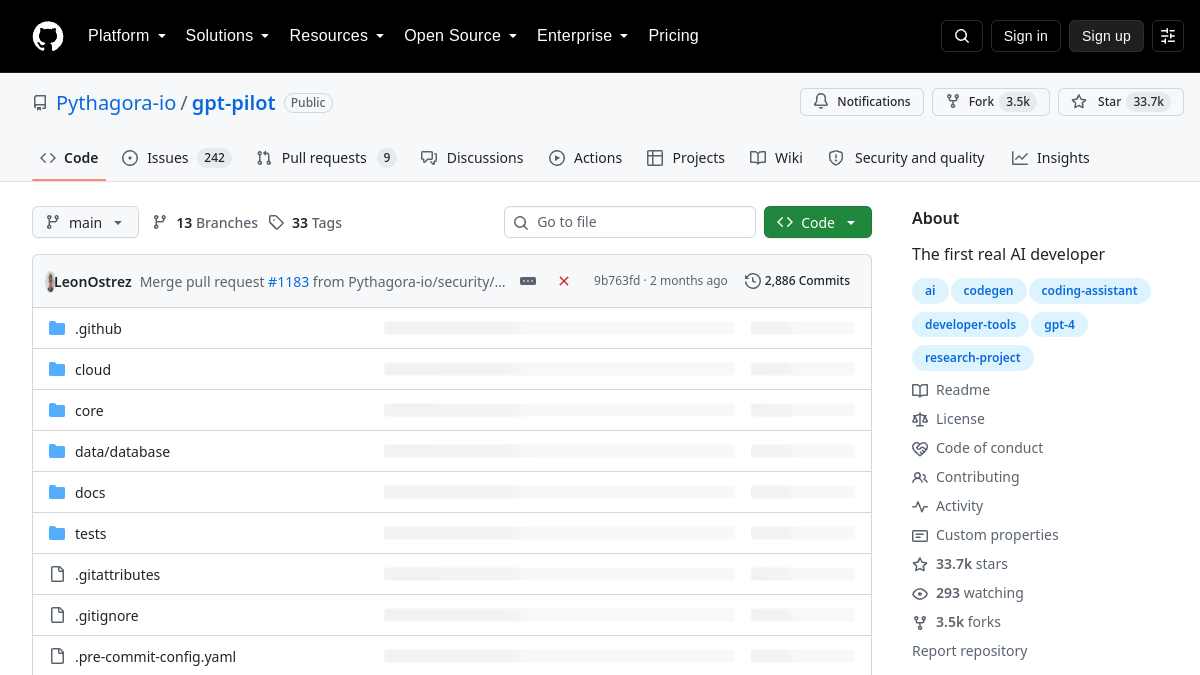Image resolution: width=1200 pixels, height=675 pixels.
Task: Click the cloud folder icon
Action: tap(57, 369)
